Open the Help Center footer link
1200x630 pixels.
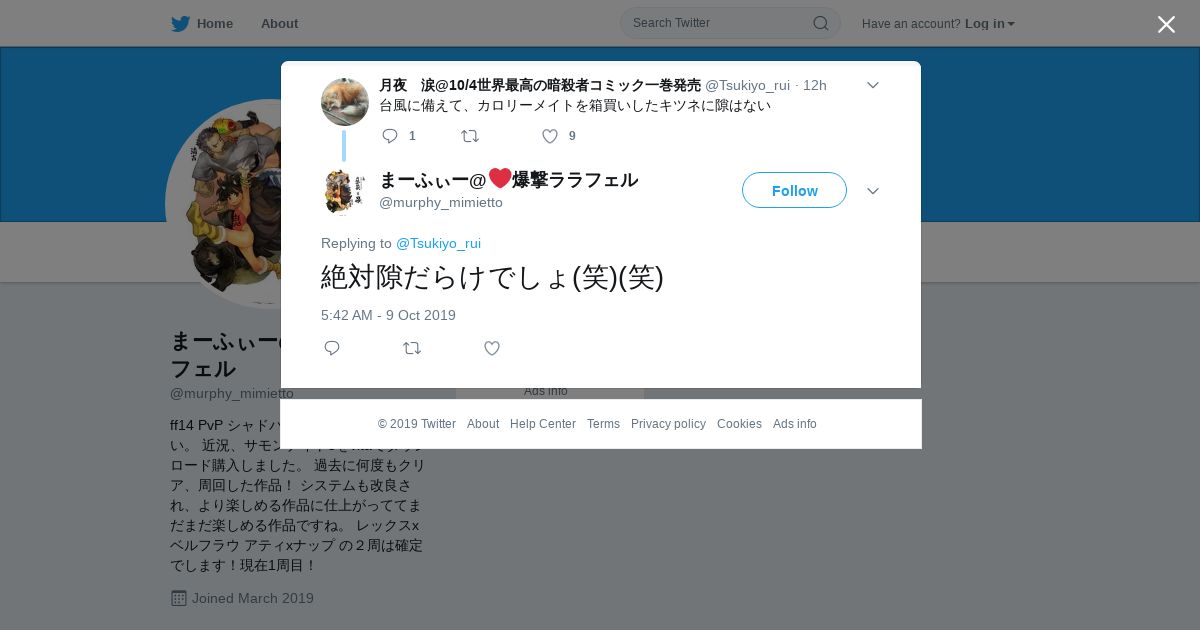(x=543, y=424)
